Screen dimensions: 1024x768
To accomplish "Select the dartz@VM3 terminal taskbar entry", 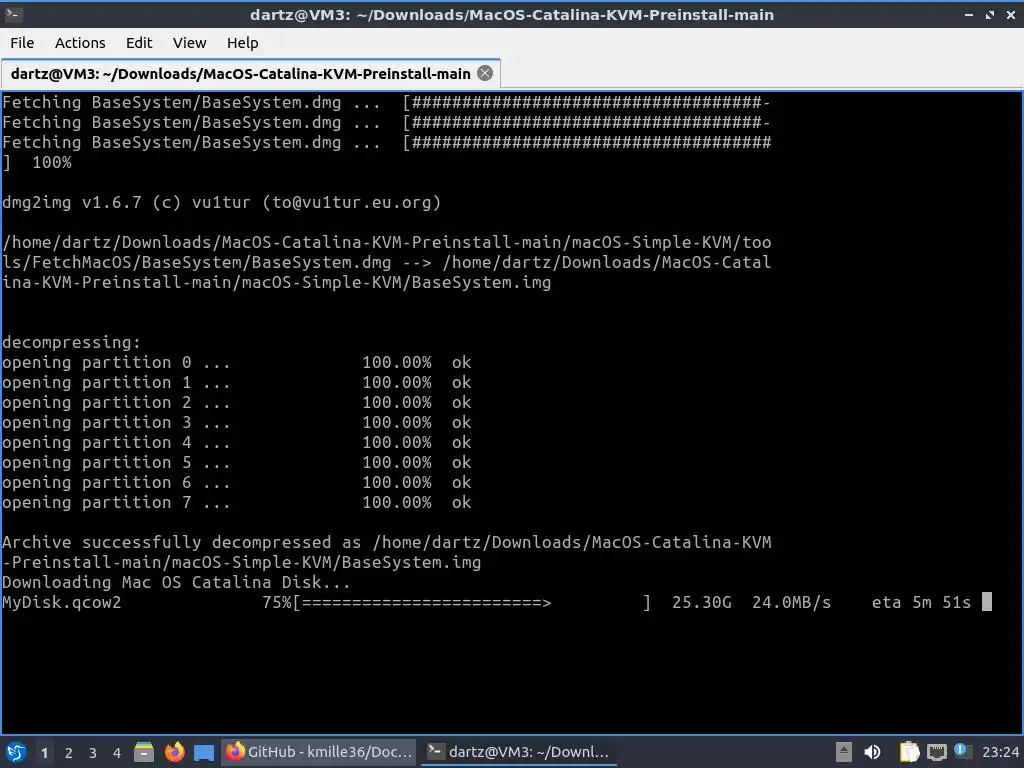I will pyautogui.click(x=519, y=752).
